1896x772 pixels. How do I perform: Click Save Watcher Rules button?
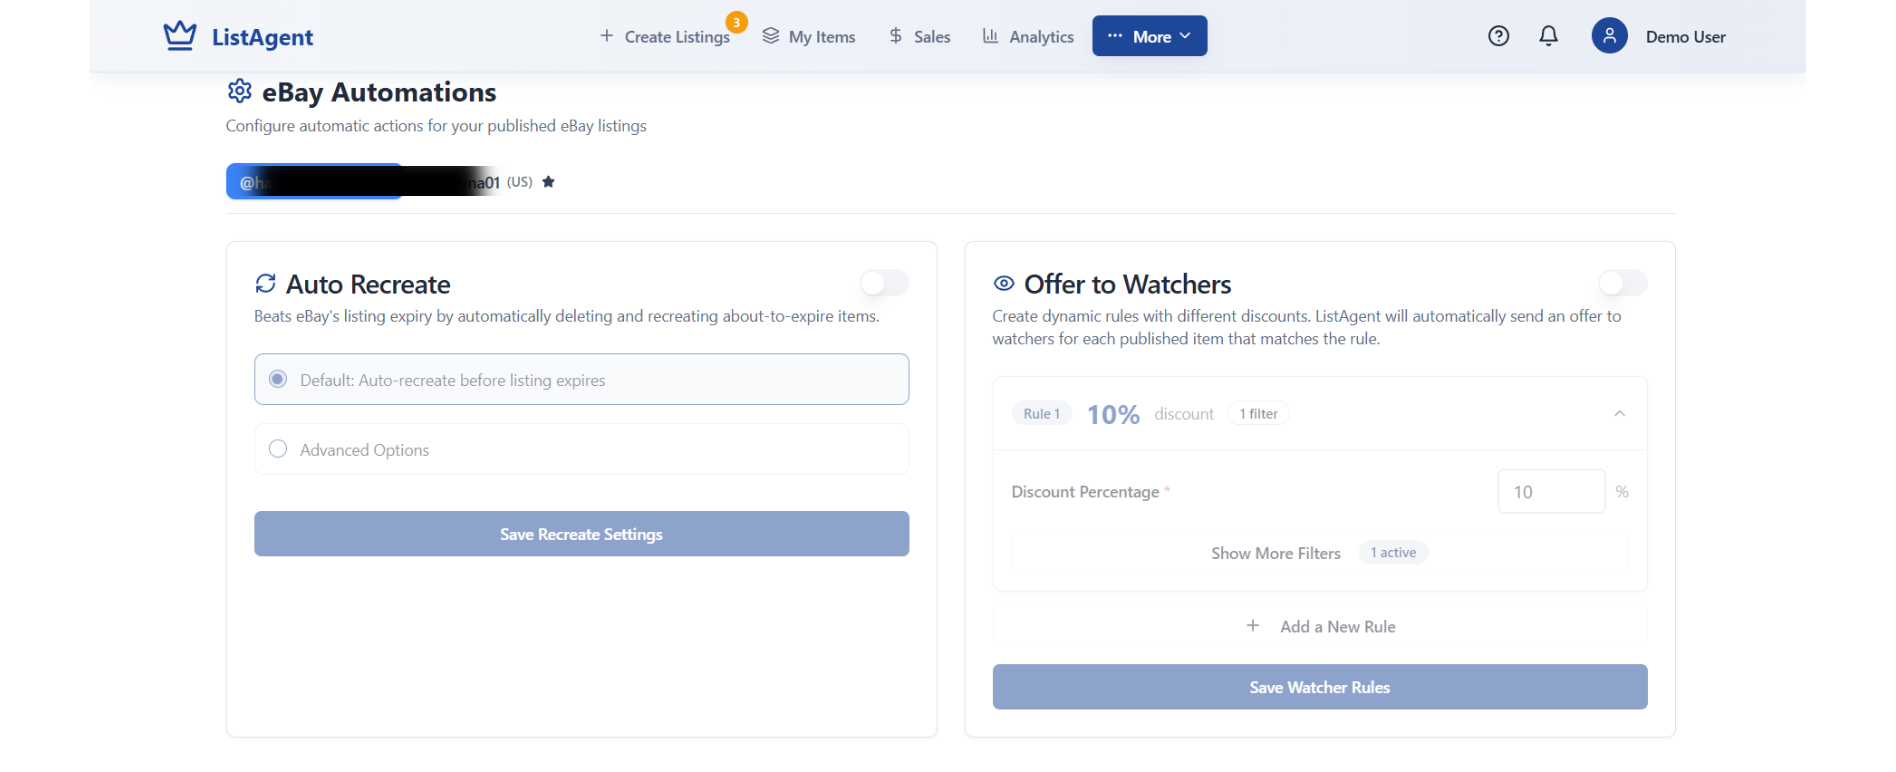(x=1319, y=687)
